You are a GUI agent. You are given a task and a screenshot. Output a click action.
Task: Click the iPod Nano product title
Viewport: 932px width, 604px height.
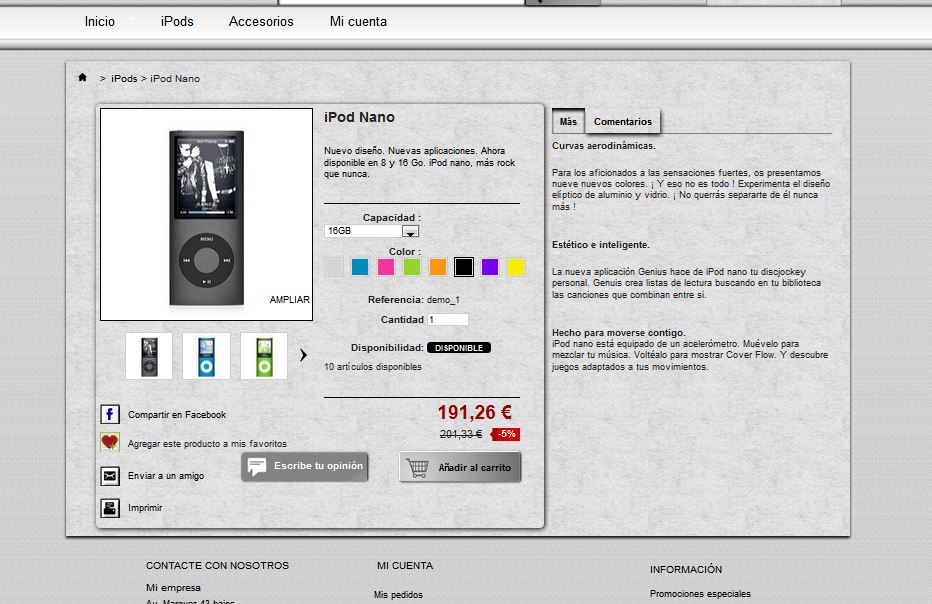pyautogui.click(x=359, y=117)
